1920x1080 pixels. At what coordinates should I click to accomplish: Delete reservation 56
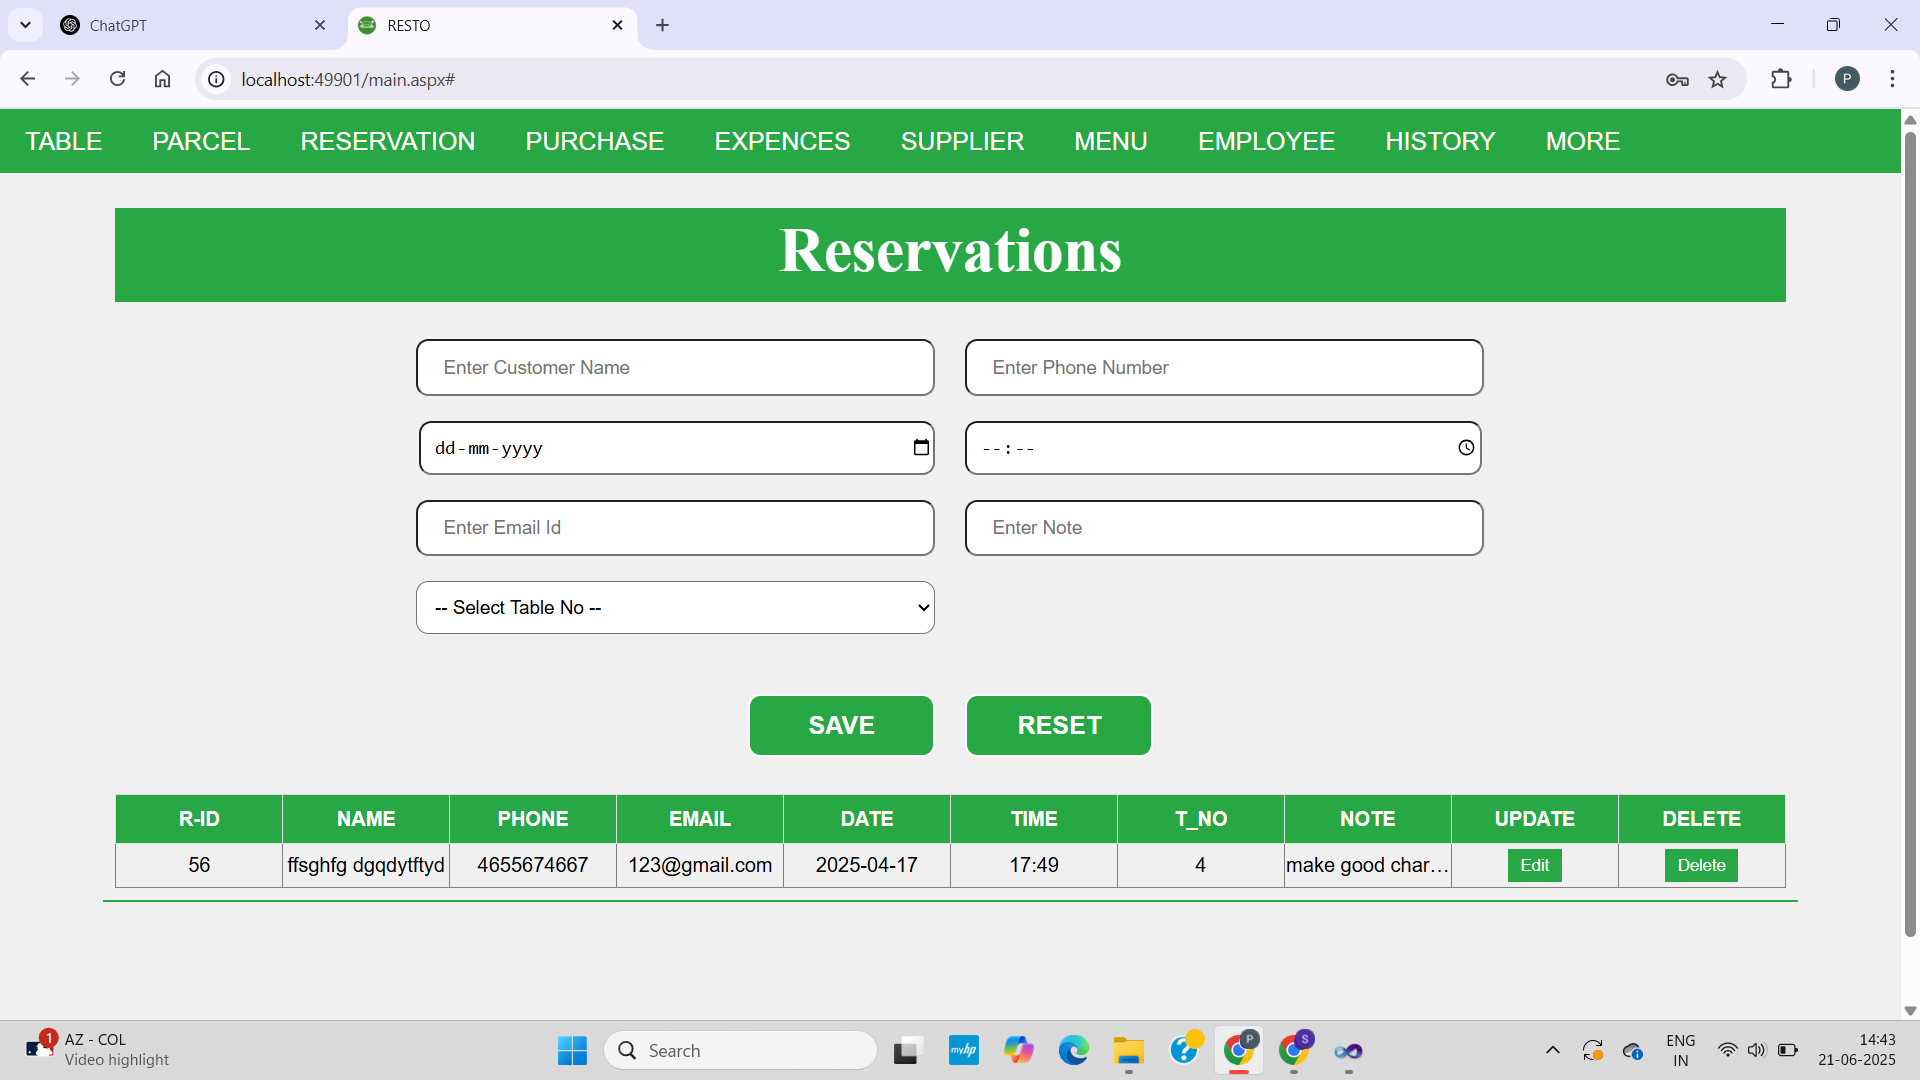1701,865
